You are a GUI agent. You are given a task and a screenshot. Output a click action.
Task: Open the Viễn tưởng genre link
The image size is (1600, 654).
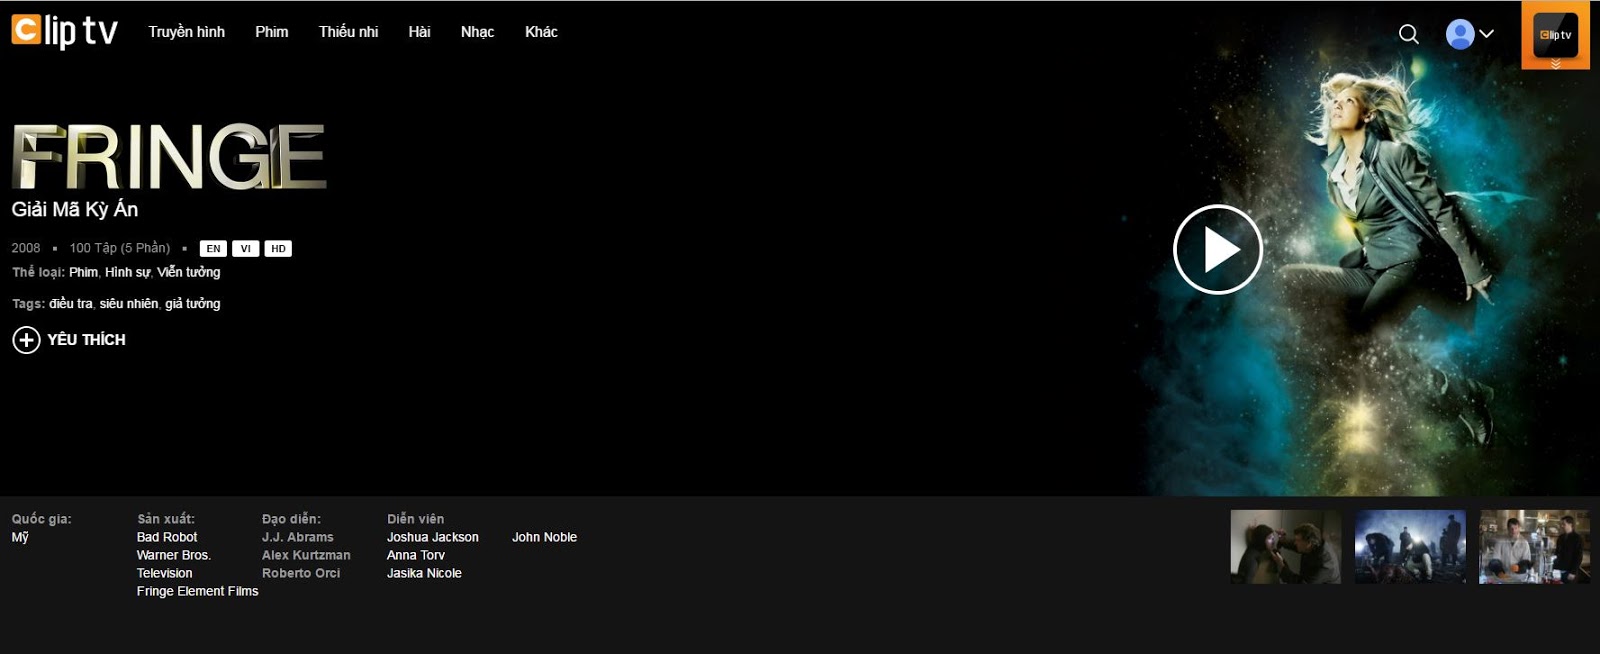[188, 272]
